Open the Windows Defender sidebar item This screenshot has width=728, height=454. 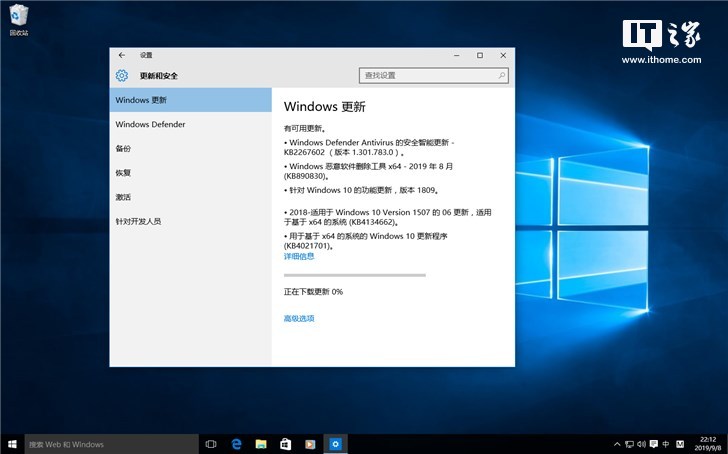(190, 124)
